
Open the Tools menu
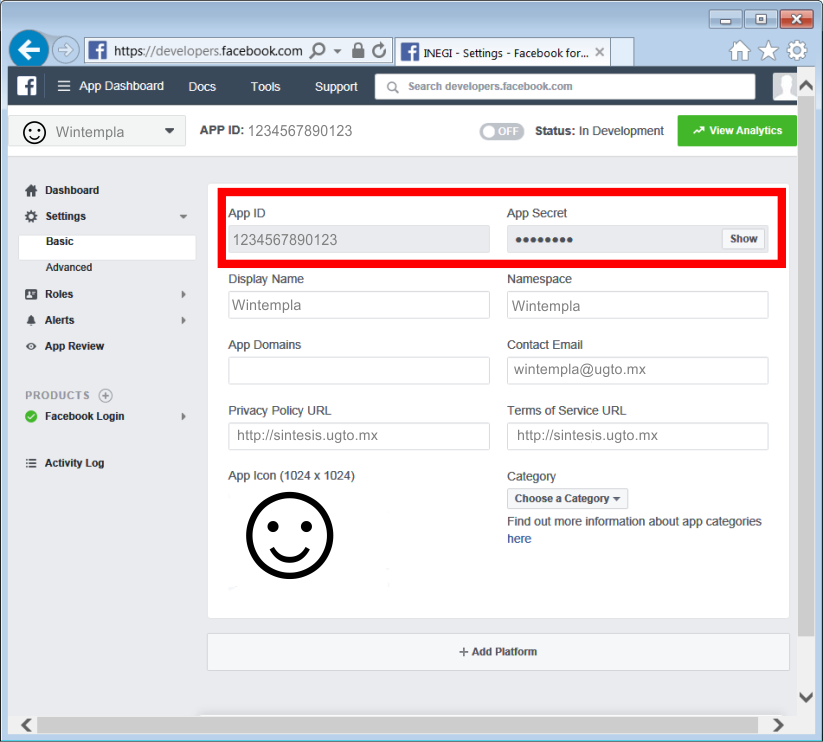(x=265, y=87)
